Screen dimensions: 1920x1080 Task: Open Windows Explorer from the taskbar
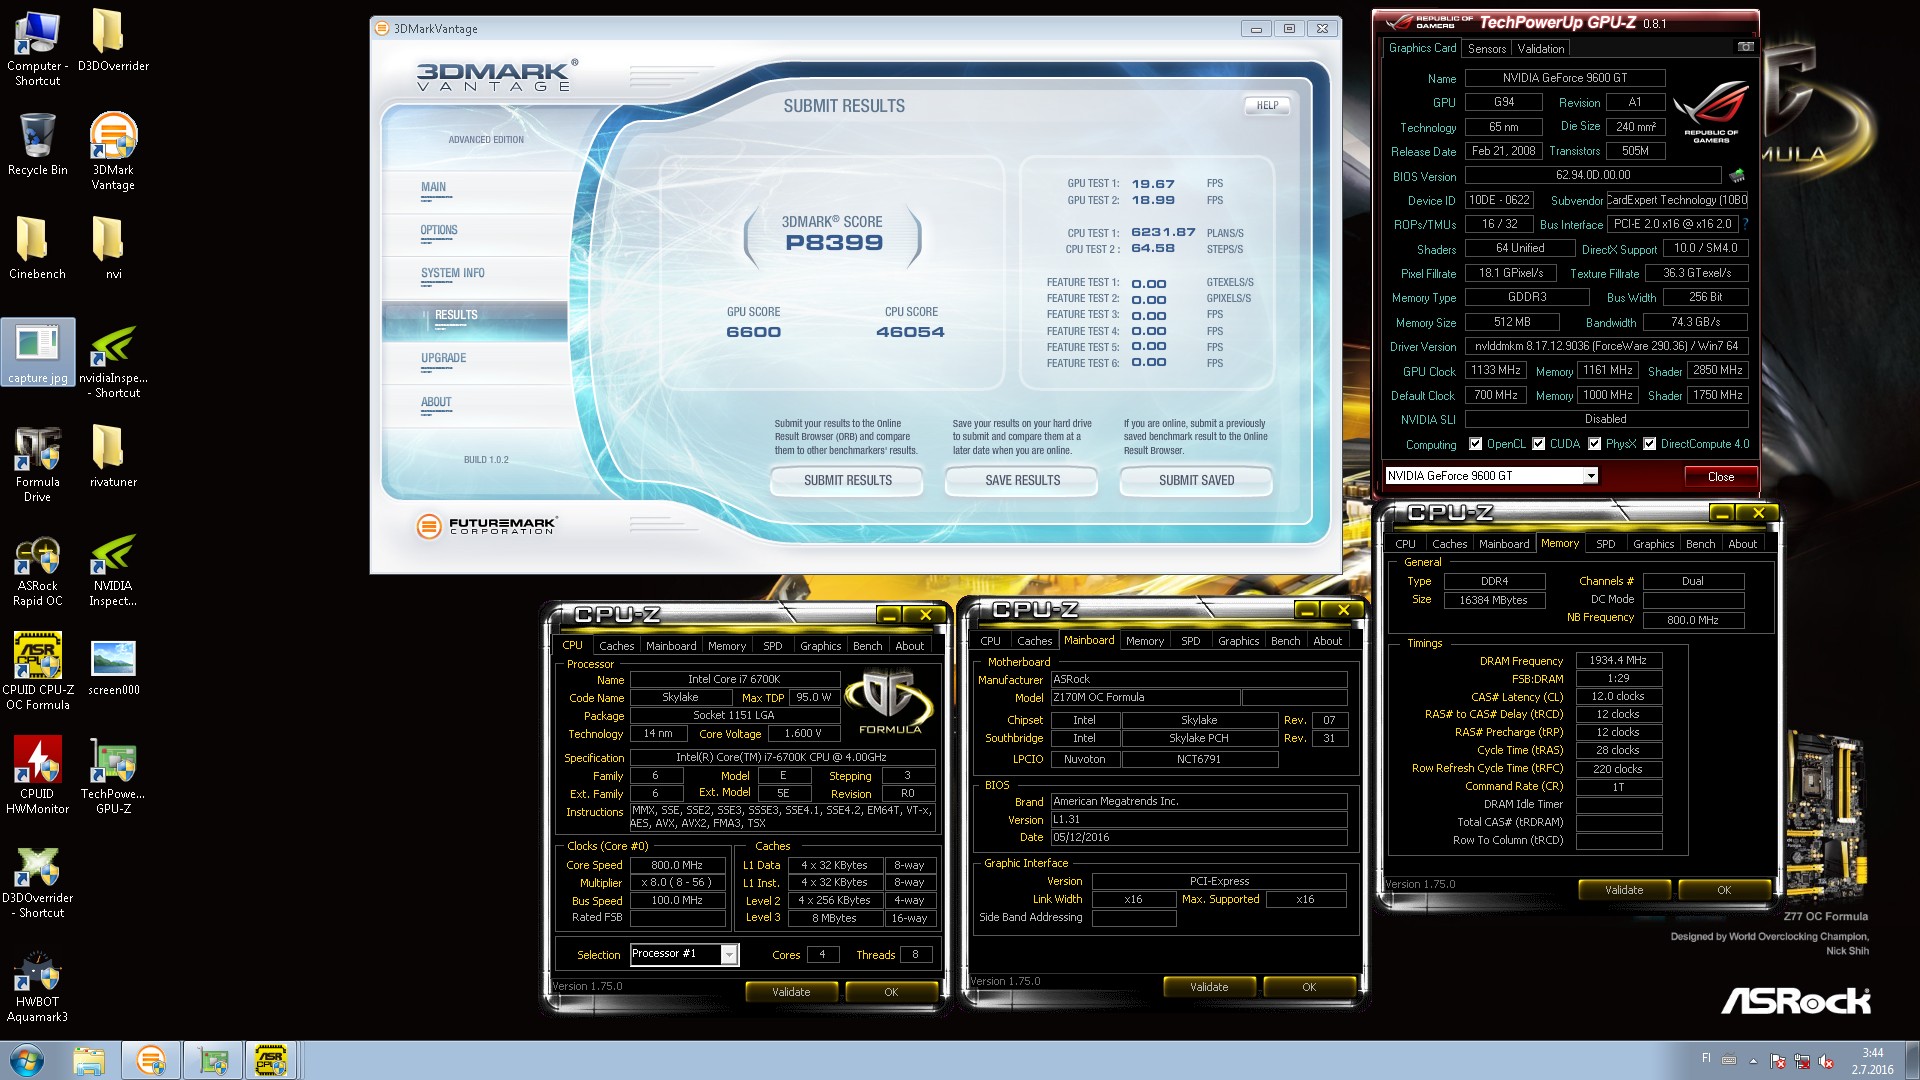click(89, 1060)
